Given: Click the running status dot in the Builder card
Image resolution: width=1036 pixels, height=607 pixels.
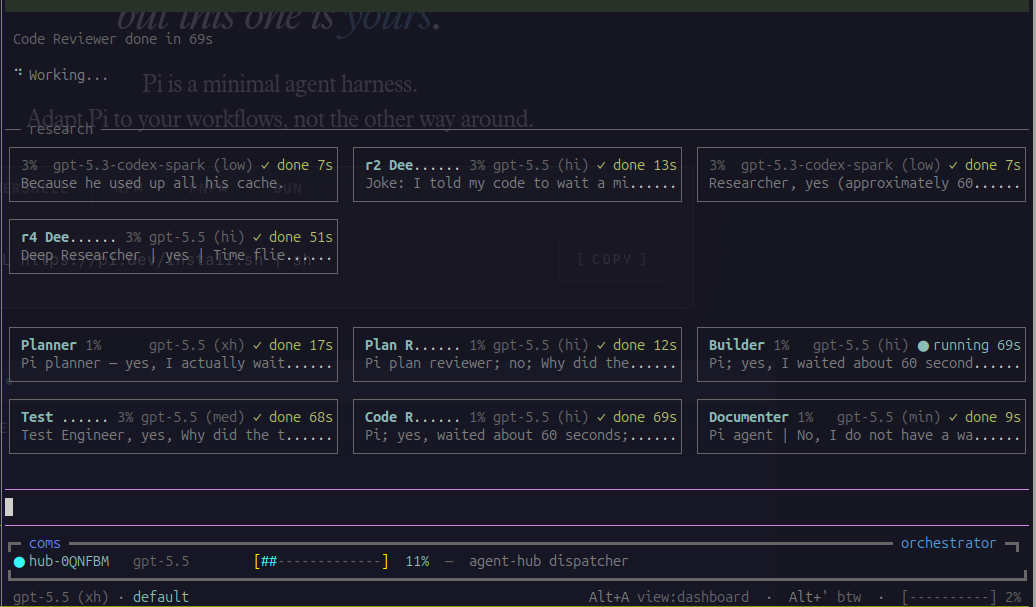Looking at the screenshot, I should pyautogui.click(x=923, y=345).
